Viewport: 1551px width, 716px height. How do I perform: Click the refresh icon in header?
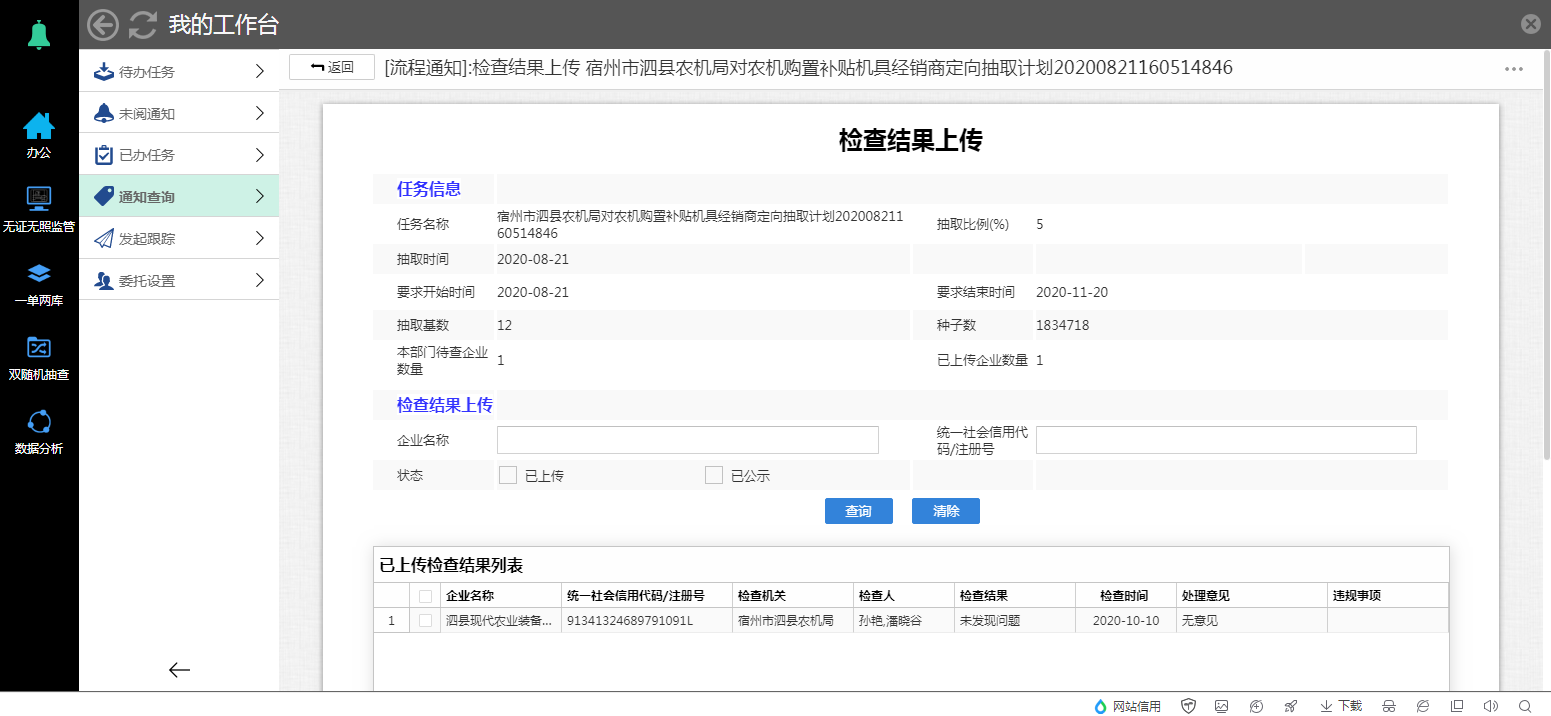point(143,25)
